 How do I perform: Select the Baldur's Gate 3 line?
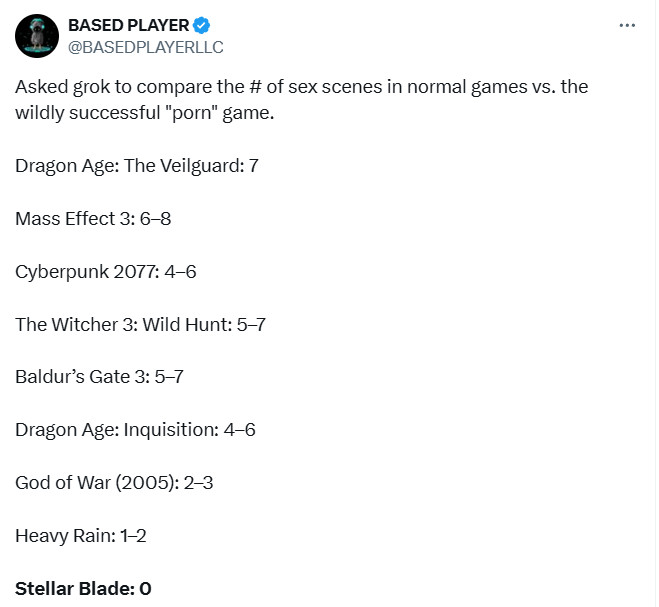coord(99,377)
